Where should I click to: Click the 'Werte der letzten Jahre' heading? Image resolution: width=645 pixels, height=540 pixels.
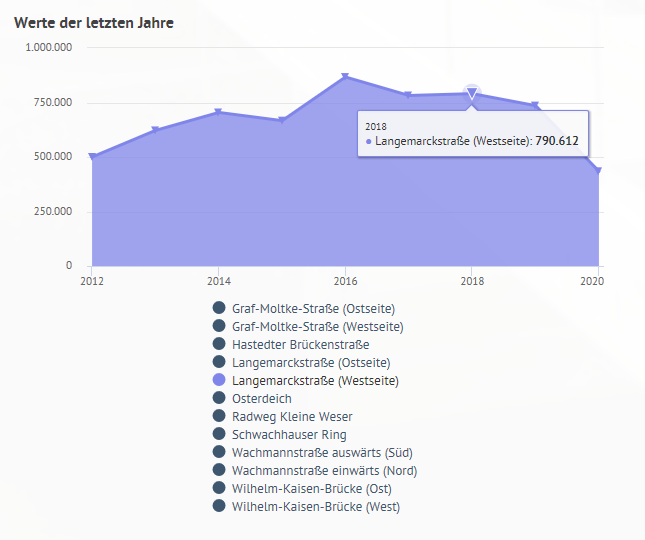click(94, 22)
